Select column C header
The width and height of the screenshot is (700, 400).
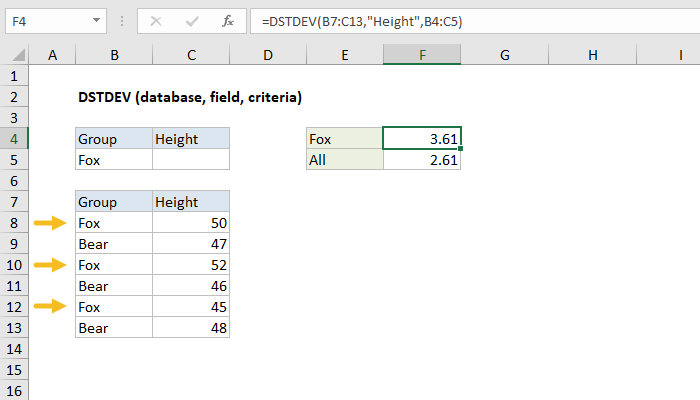point(191,55)
